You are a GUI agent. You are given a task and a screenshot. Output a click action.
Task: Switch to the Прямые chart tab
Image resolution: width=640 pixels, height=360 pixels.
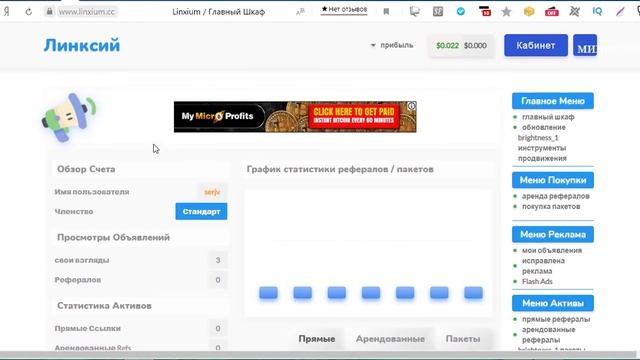click(317, 339)
